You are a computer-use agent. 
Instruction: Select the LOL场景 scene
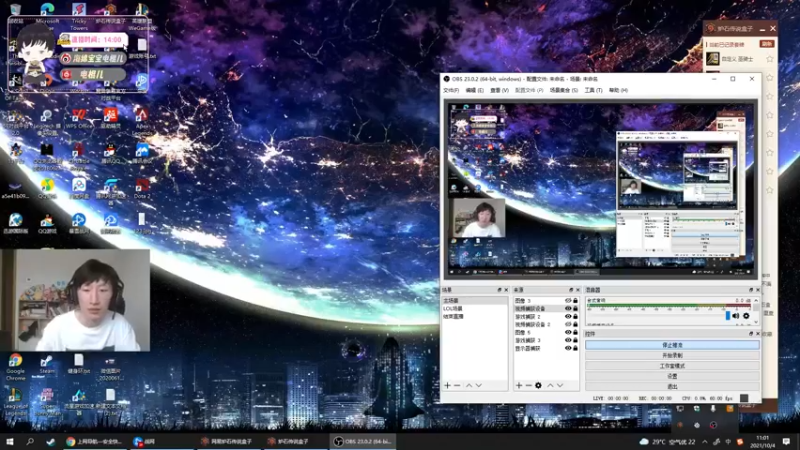click(474, 309)
